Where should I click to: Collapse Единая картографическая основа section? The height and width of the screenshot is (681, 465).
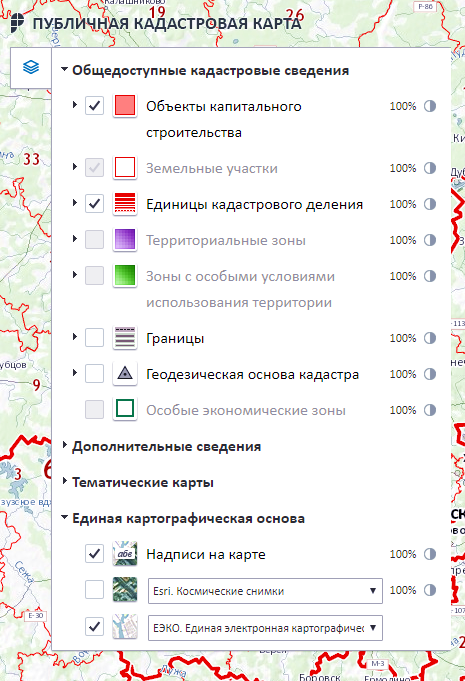coord(65,517)
